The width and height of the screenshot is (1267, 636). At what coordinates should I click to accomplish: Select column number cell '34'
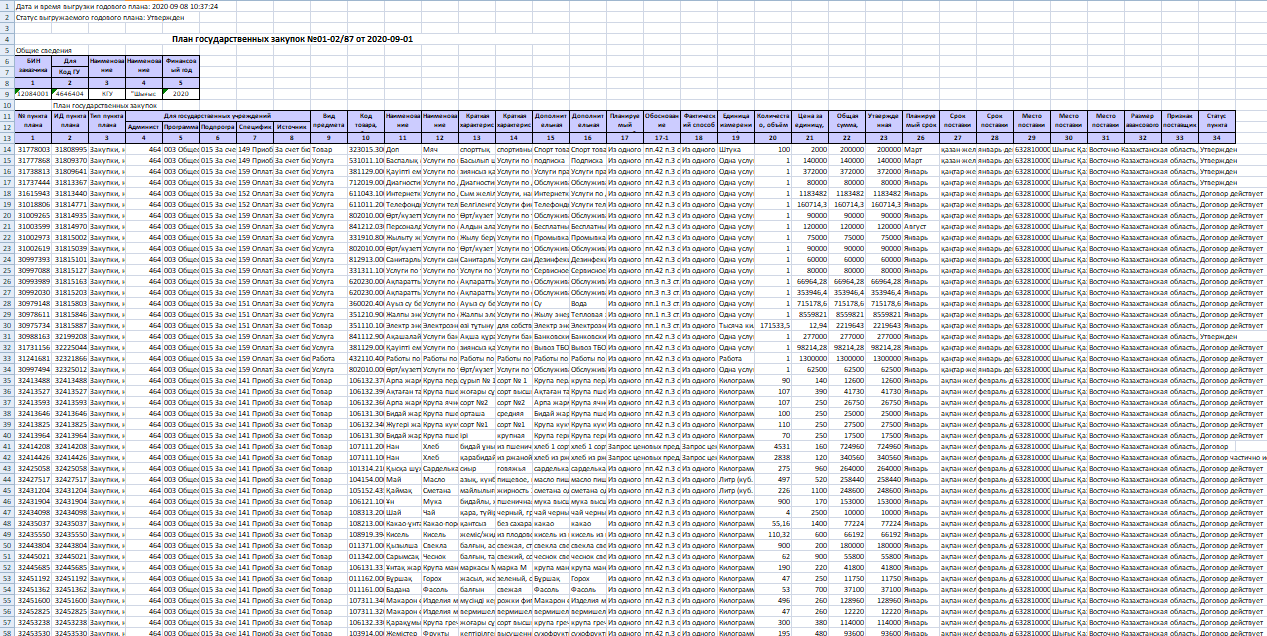(1217, 137)
